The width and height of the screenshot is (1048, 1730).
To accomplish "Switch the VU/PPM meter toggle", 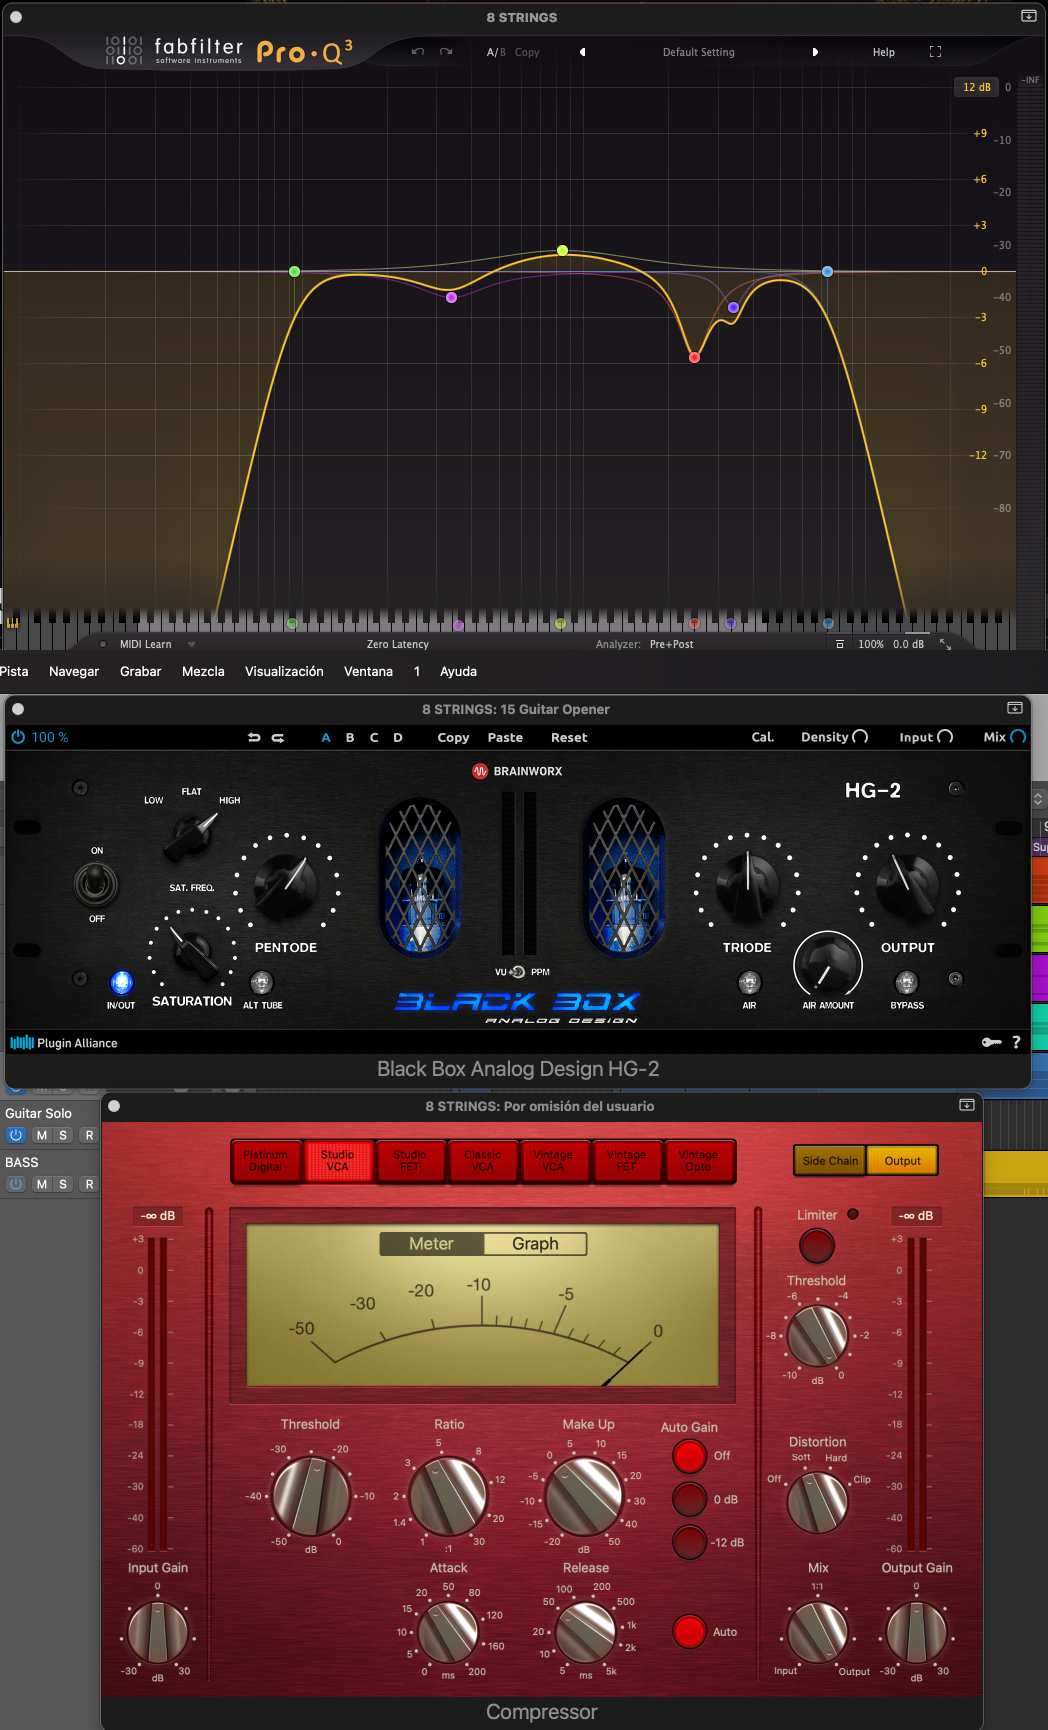I will pos(517,972).
